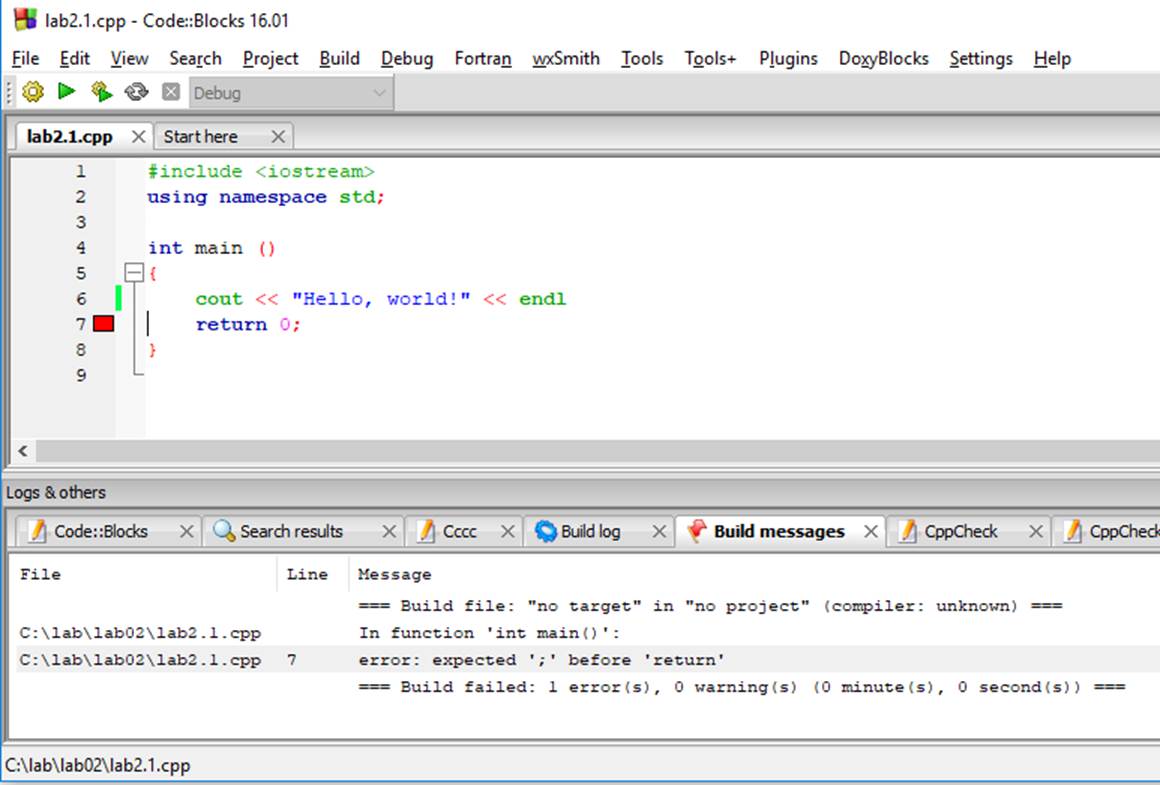Switch to the lab2.1.cpp editor tab
Screen dimensions: 1160x785
pos(70,137)
